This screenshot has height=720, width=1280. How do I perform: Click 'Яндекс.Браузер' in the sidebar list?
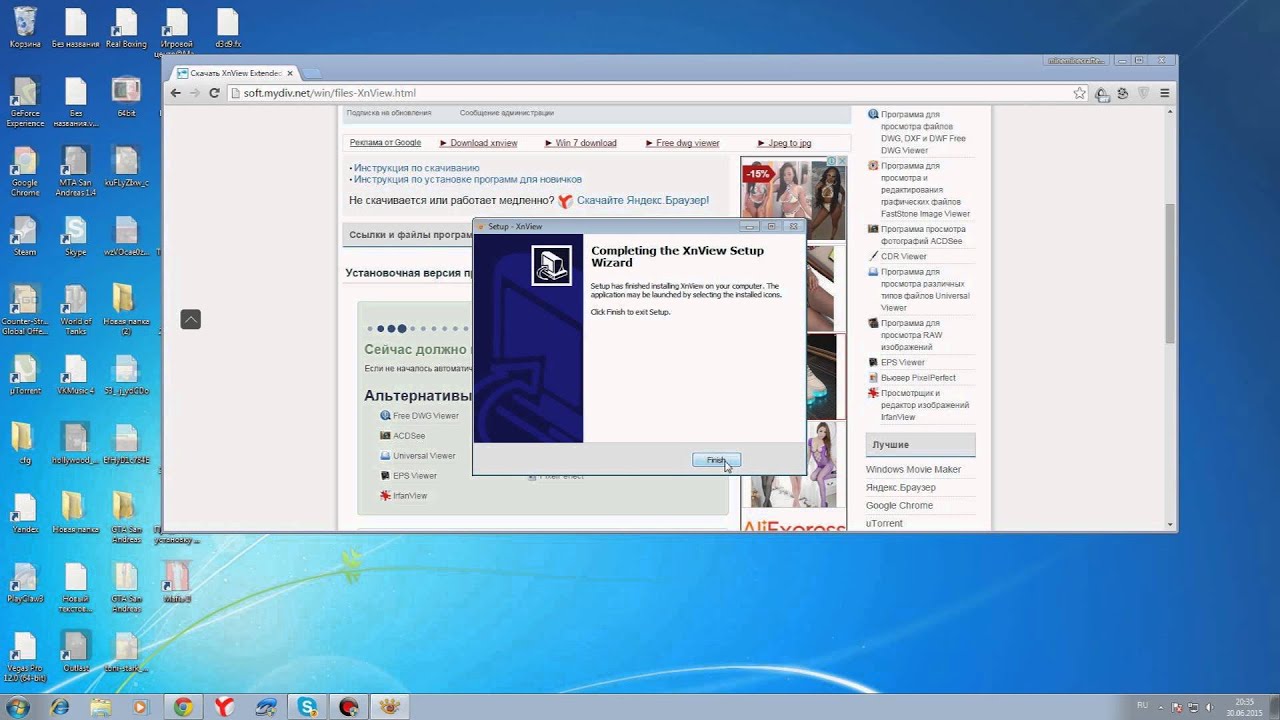(x=901, y=488)
